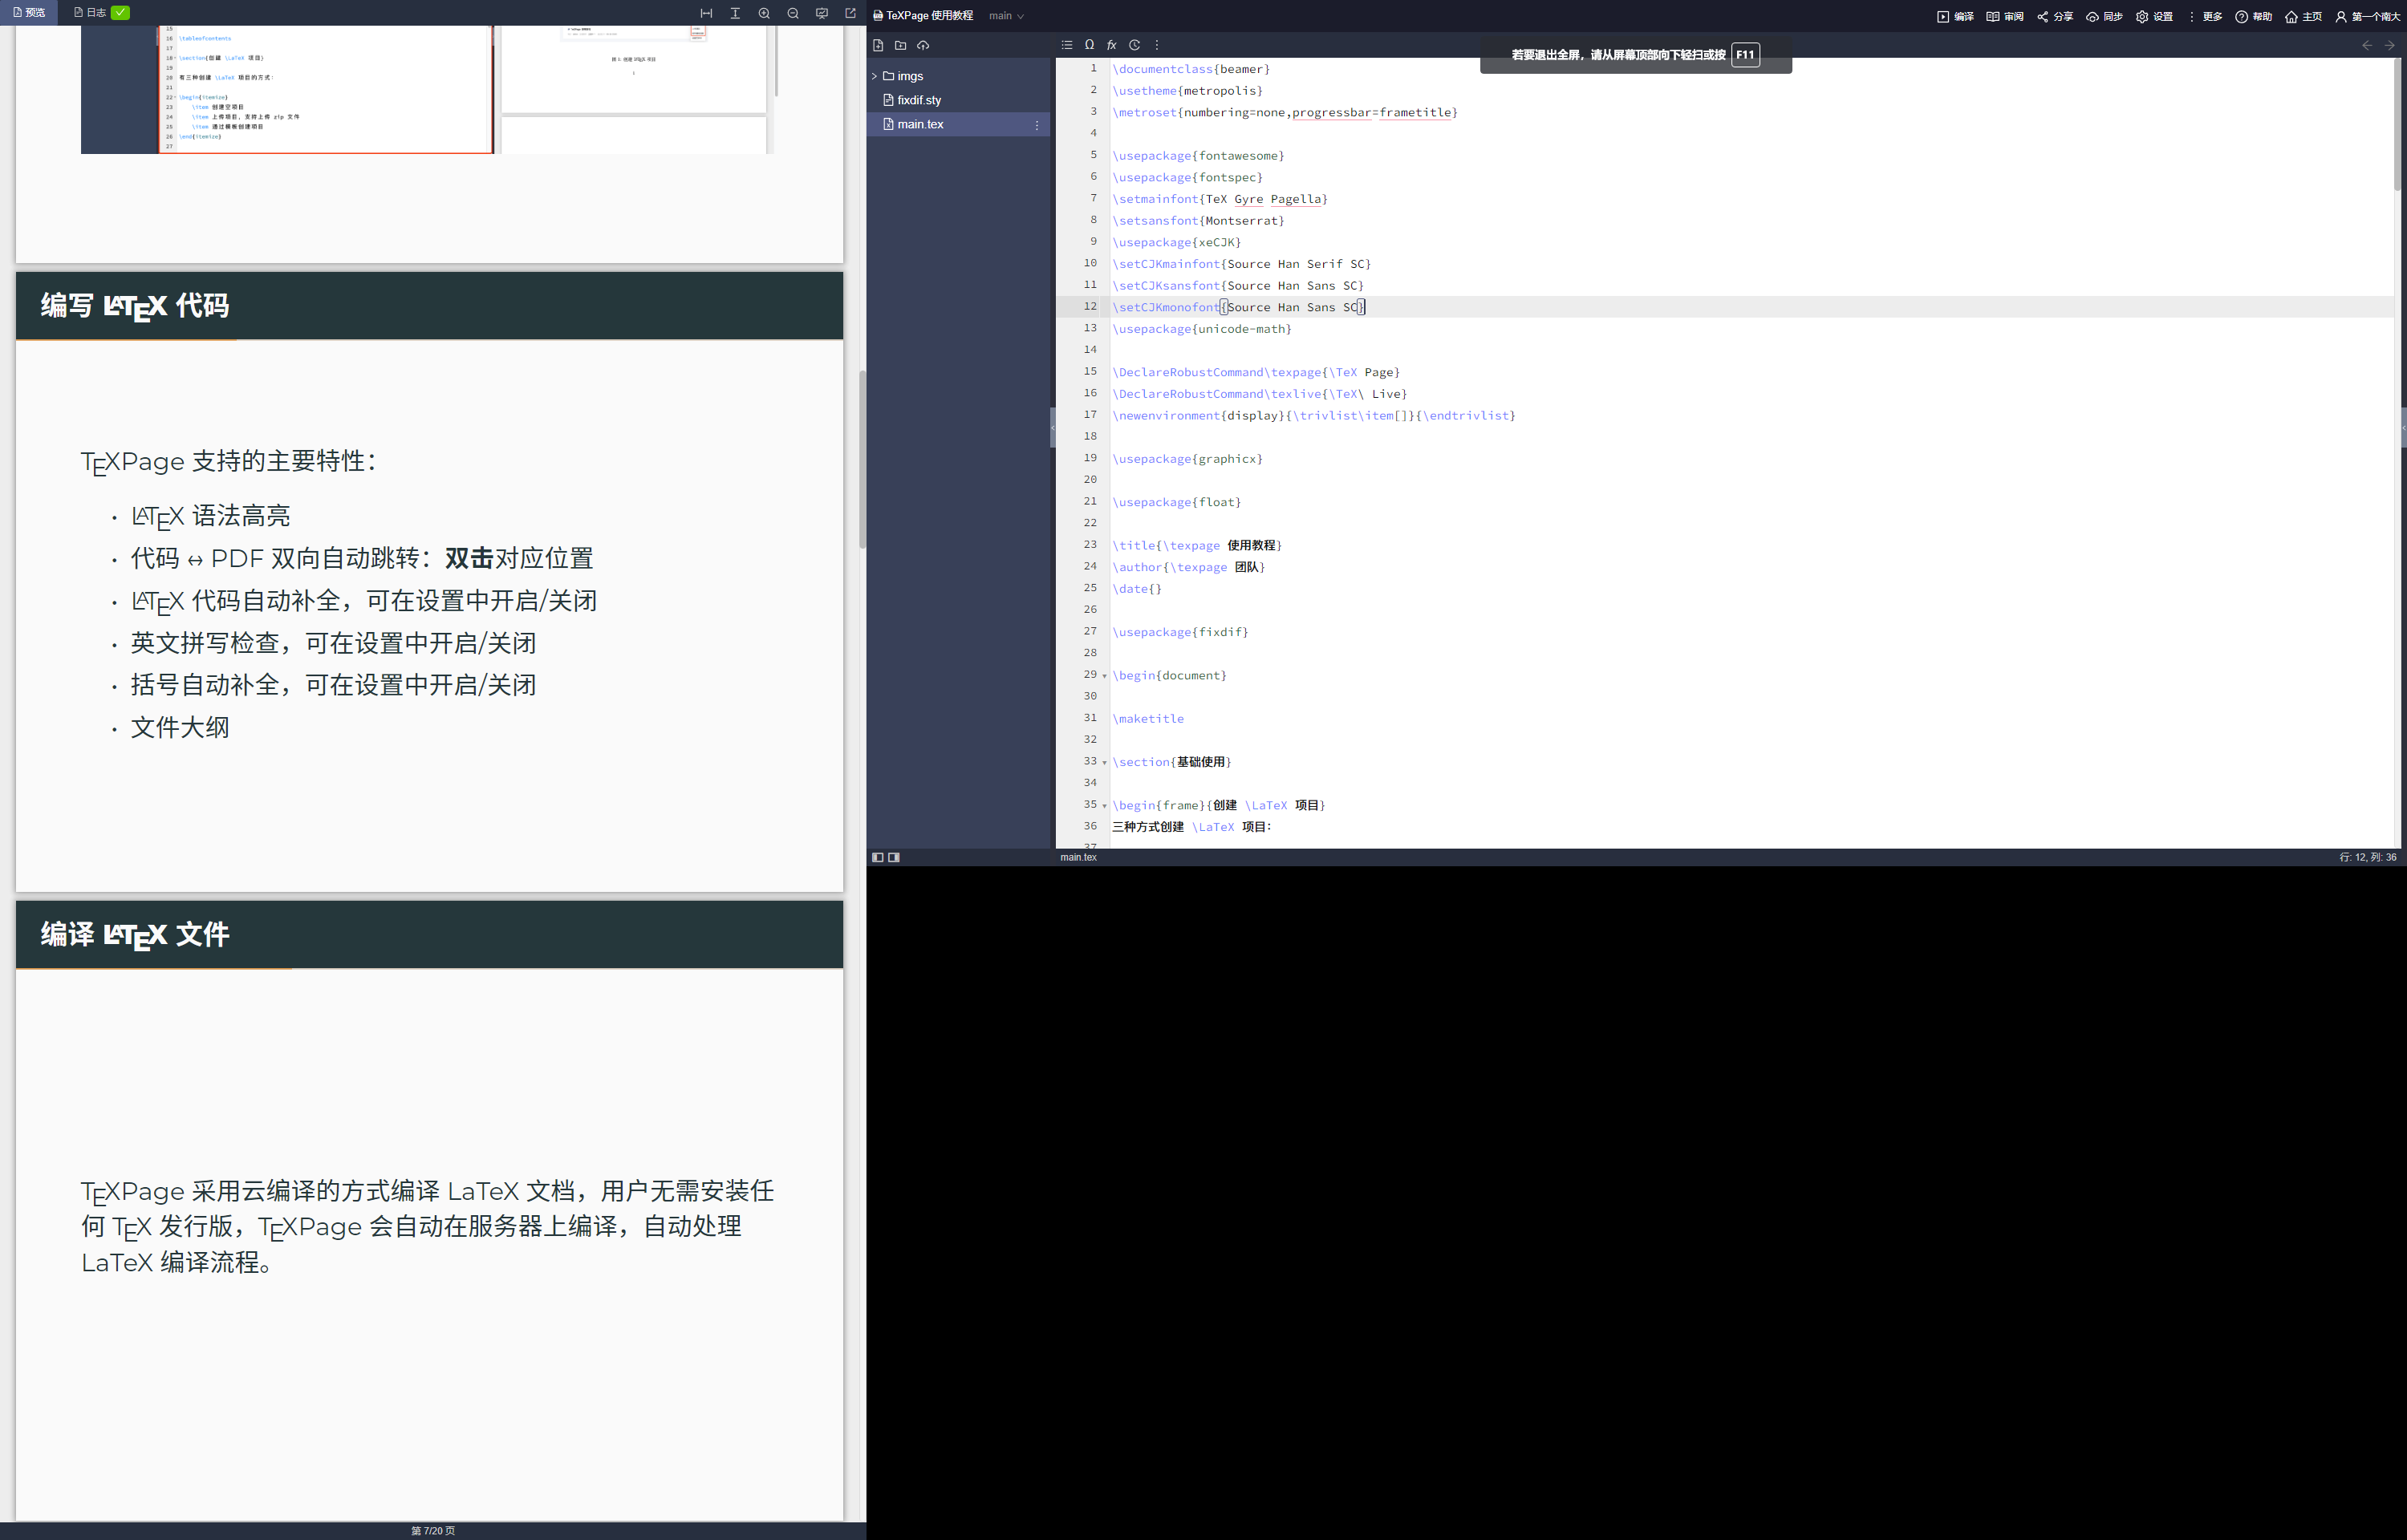
Task: Click the 编译 compile button
Action: [1955, 16]
